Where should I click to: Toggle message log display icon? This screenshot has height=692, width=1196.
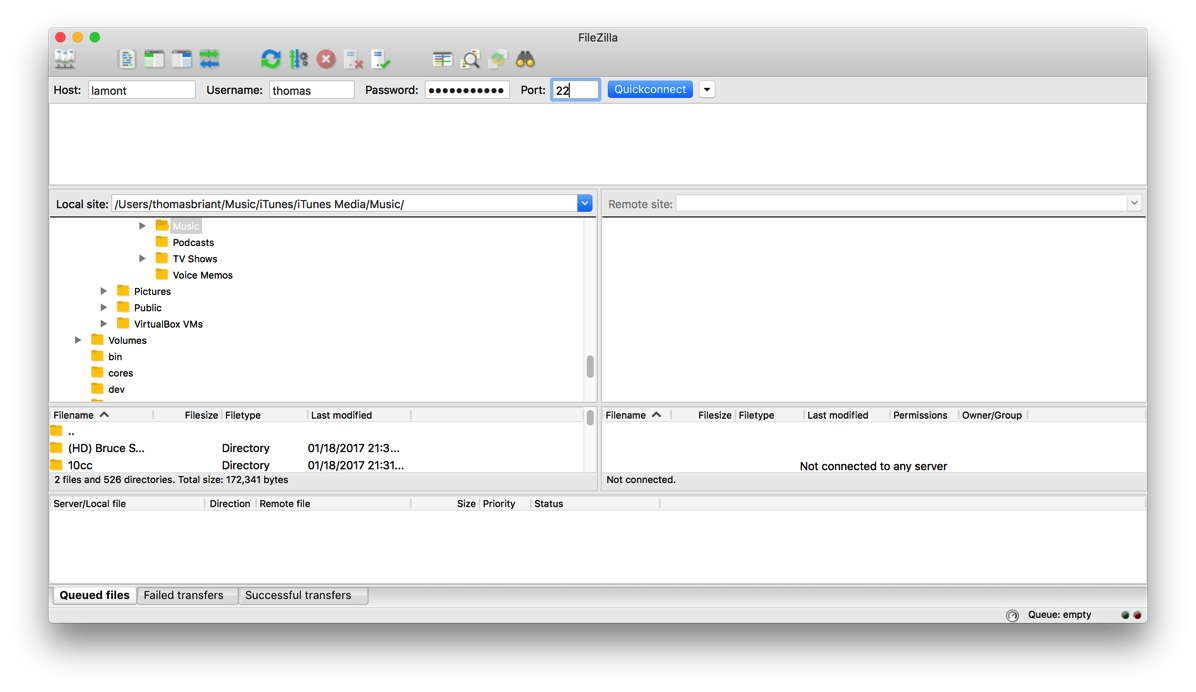coord(127,59)
